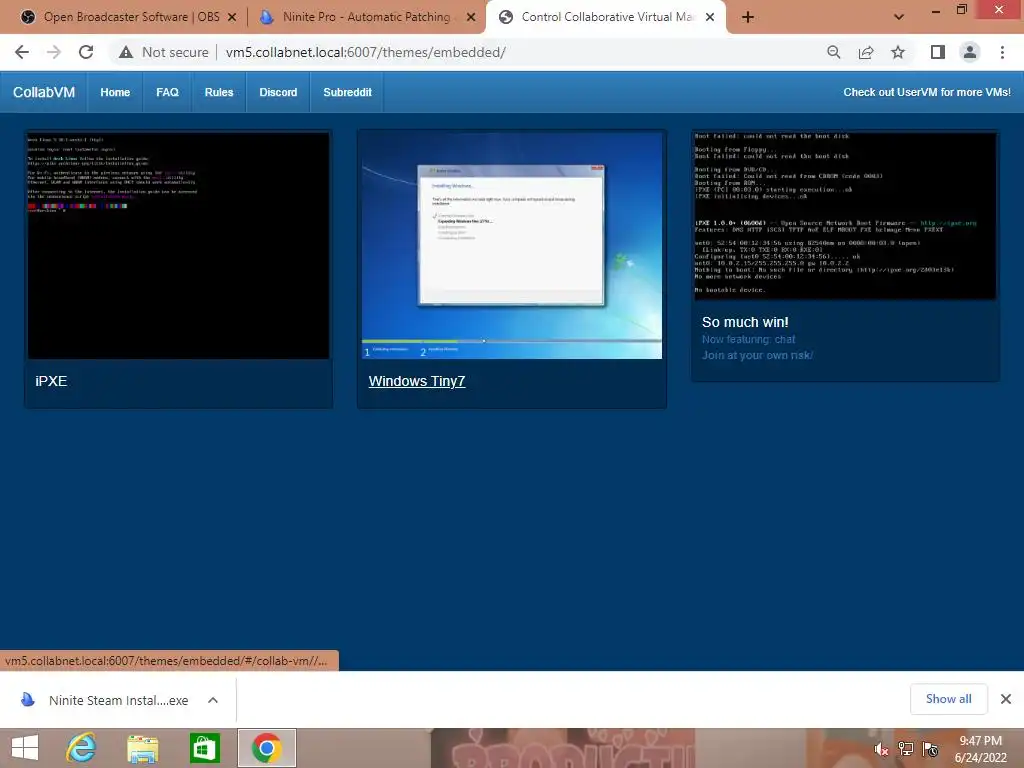Click the Windows Tiny7 link

[x=417, y=381]
